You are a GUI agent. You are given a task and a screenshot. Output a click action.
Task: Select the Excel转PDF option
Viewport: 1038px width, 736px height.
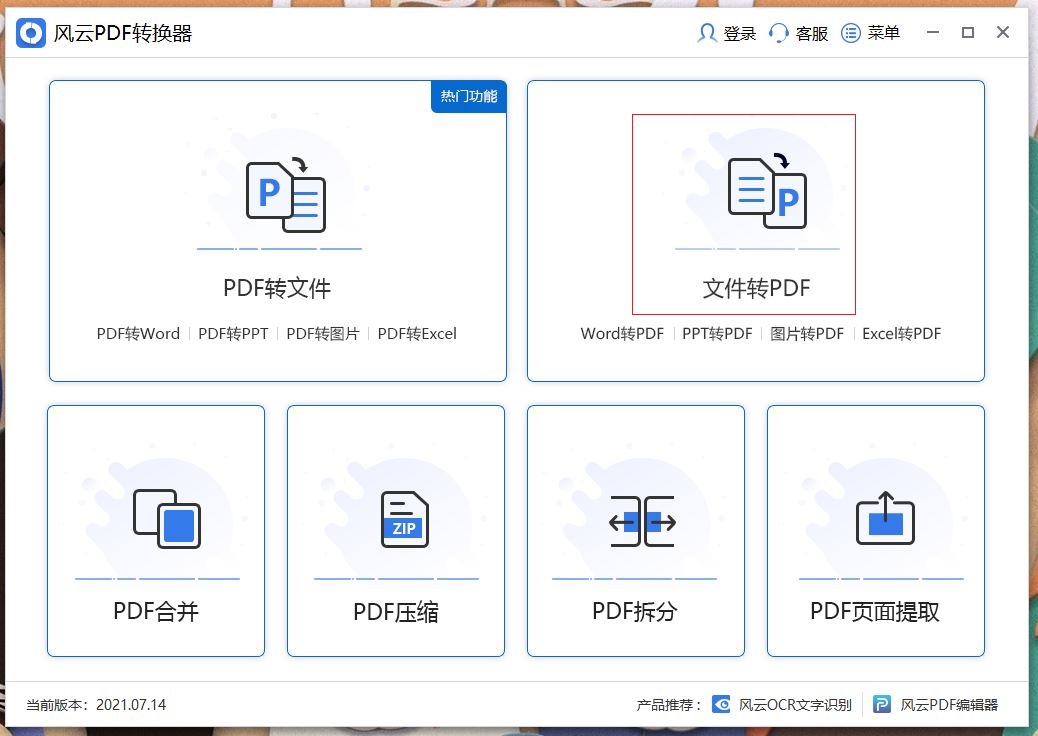click(x=900, y=333)
